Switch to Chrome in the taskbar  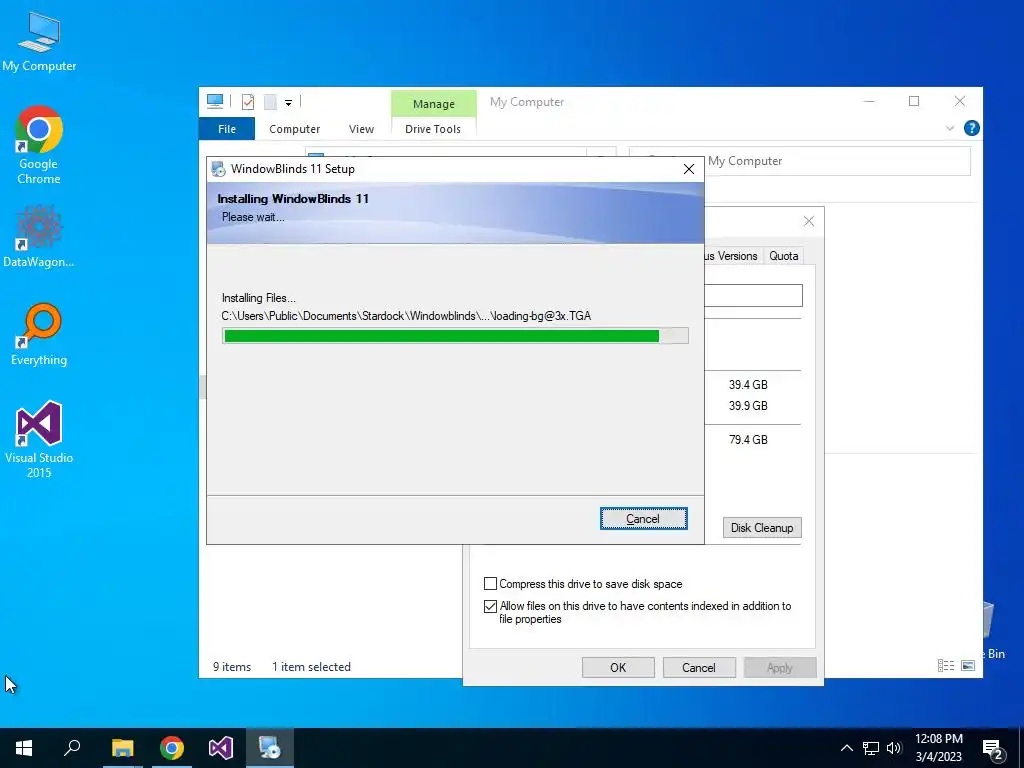coord(172,748)
